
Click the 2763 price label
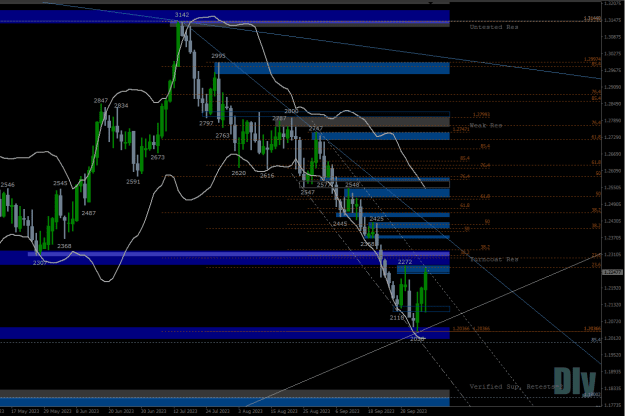(222, 135)
